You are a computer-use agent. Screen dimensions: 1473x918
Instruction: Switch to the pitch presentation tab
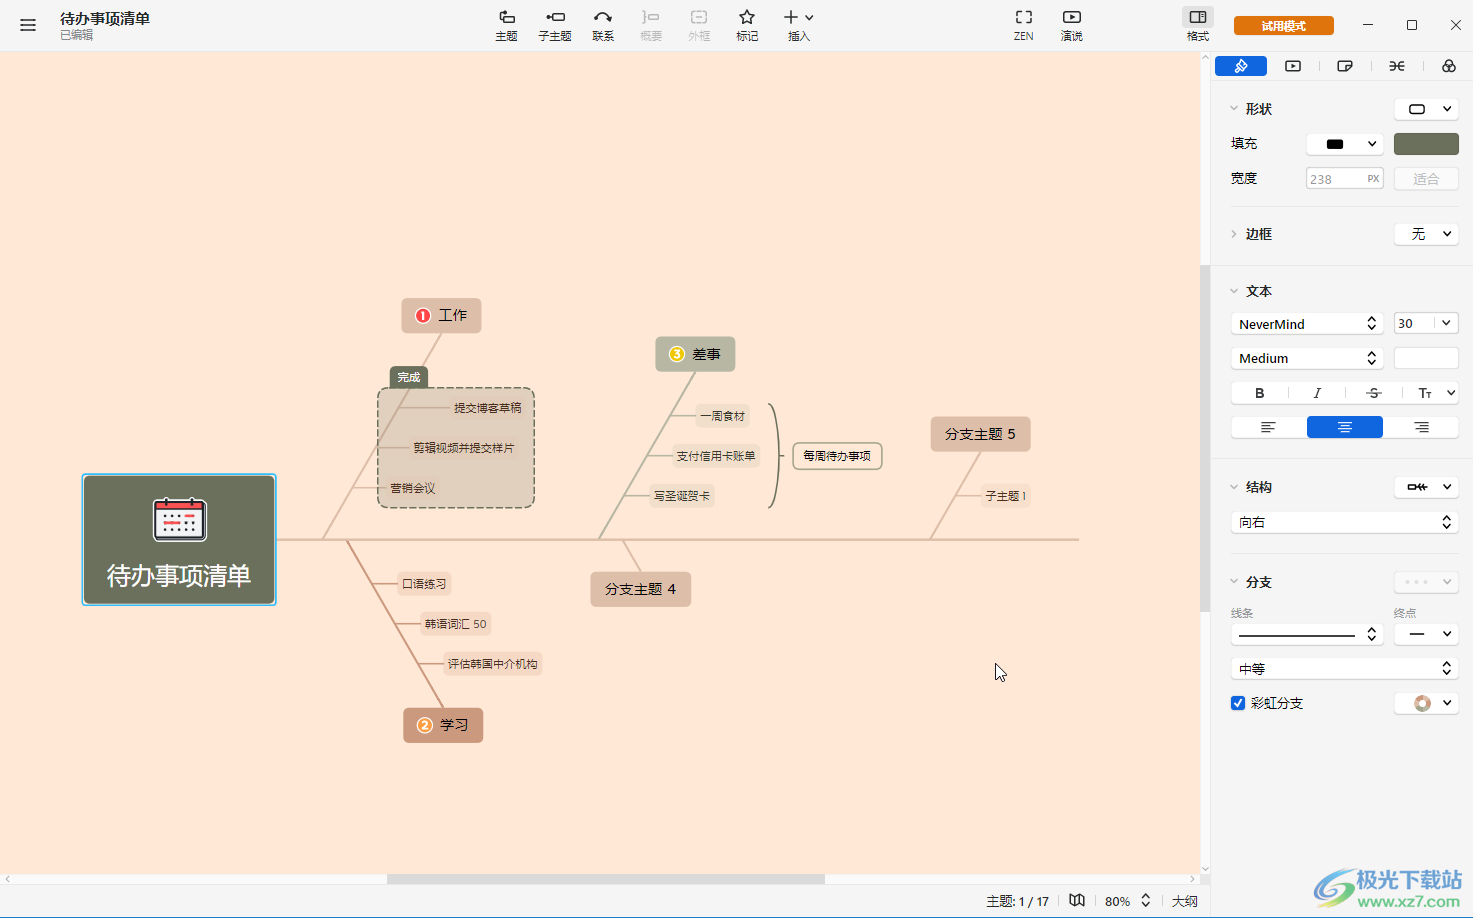pos(1293,66)
